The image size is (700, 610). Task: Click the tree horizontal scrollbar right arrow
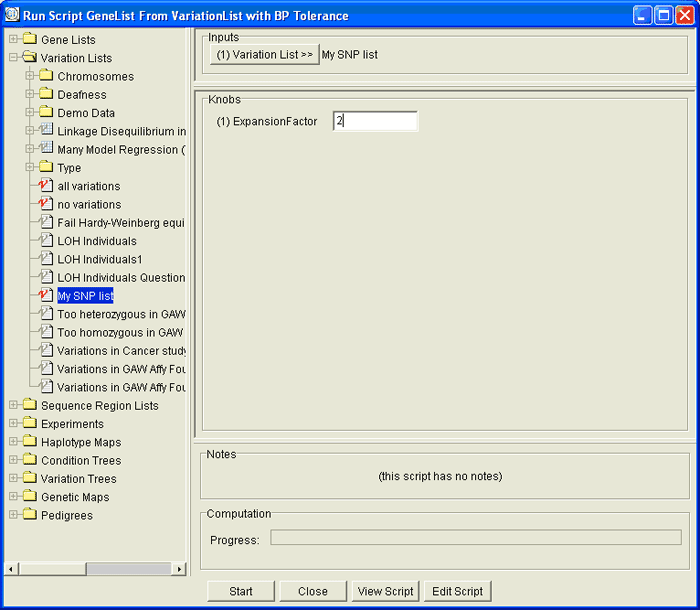pos(180,569)
